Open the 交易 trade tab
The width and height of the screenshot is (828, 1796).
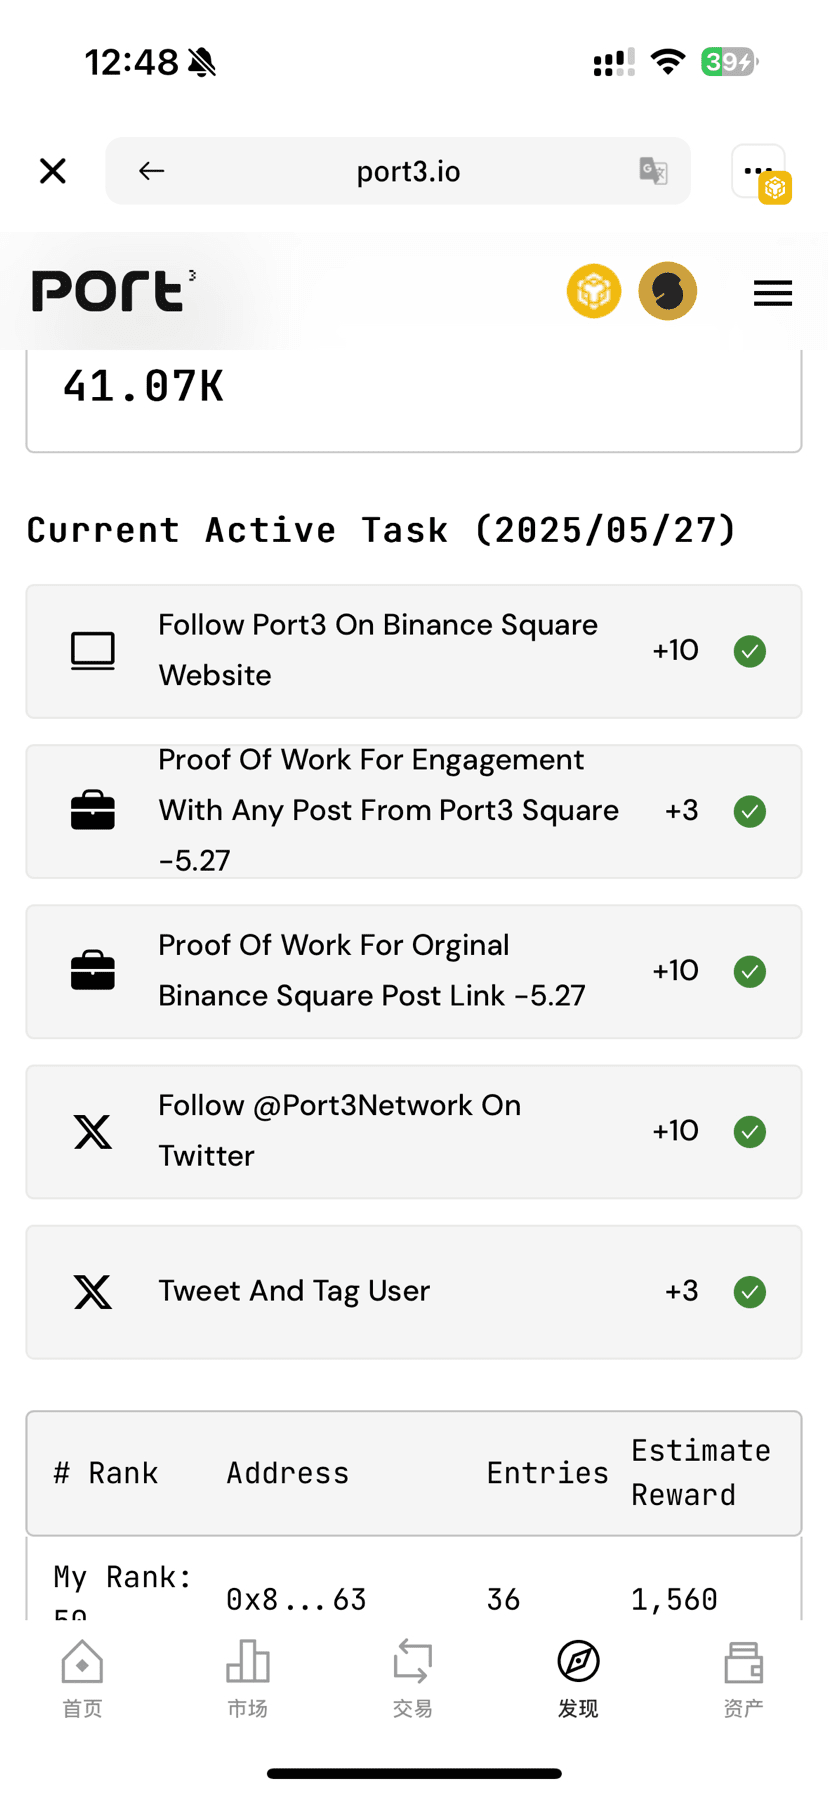click(x=413, y=1678)
